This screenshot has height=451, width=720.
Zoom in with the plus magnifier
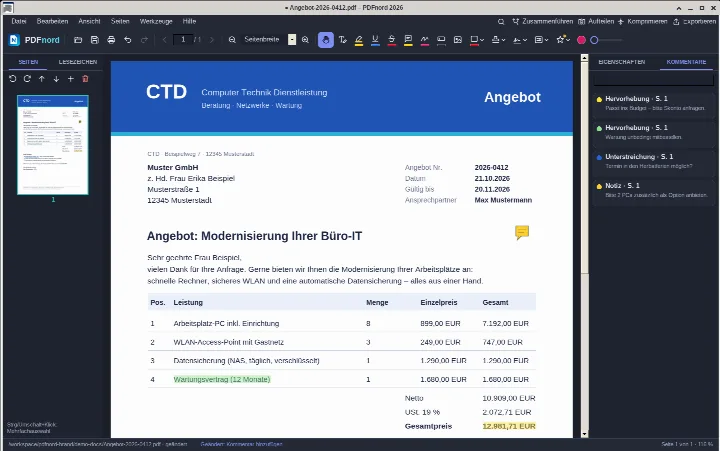(x=305, y=40)
